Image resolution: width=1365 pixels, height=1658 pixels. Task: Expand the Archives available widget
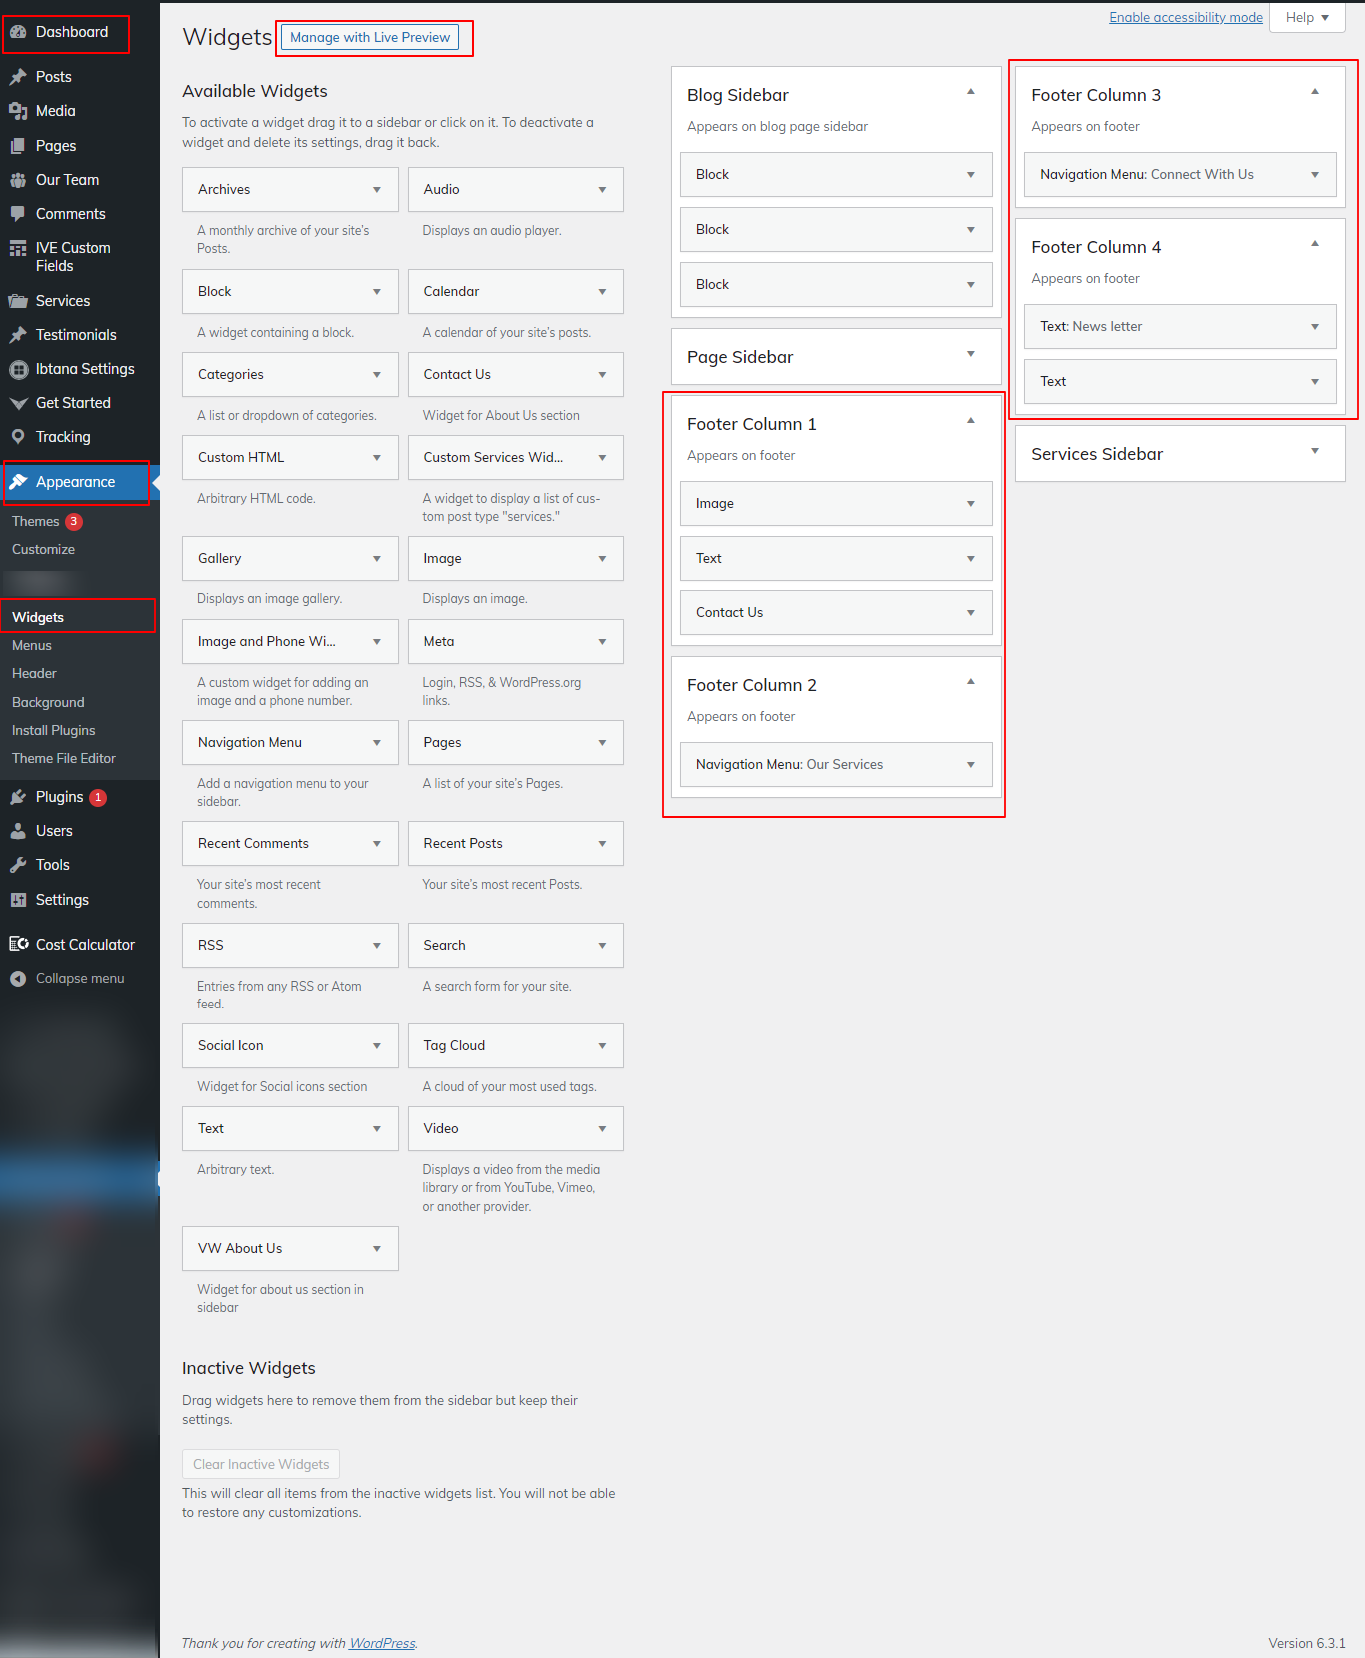(376, 190)
